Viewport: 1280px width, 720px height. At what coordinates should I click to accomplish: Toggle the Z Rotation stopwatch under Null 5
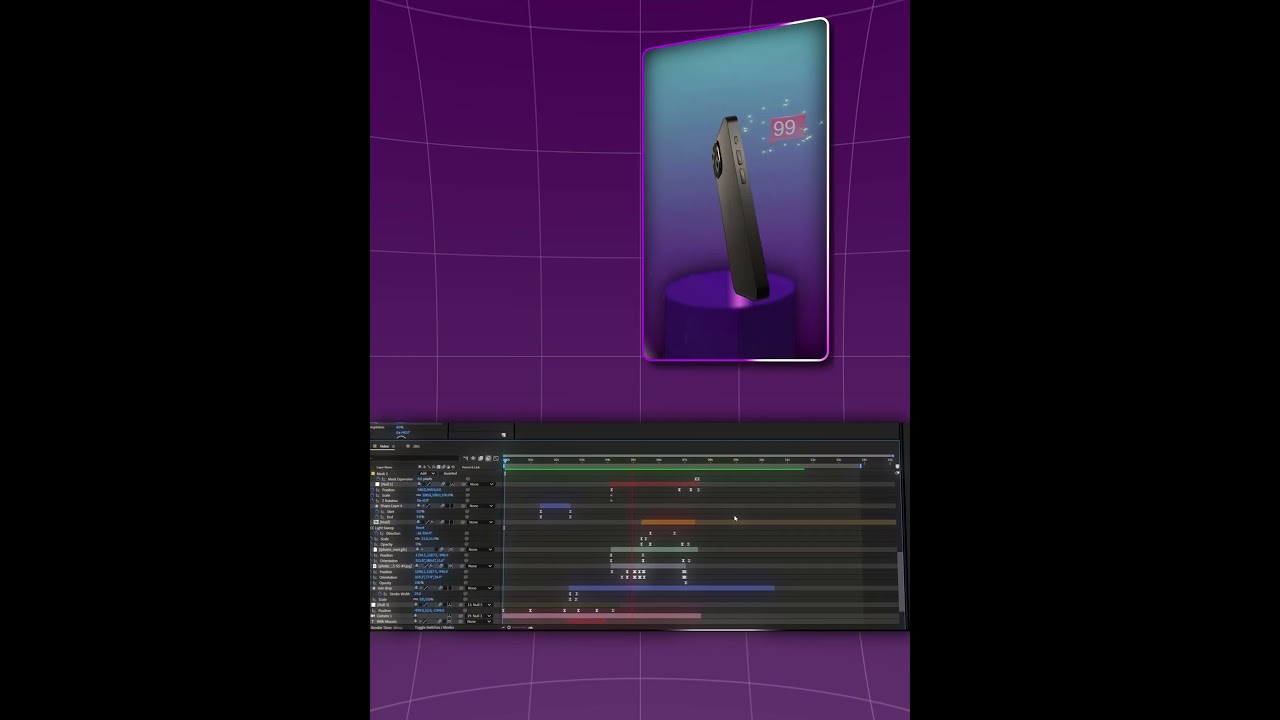tap(372, 501)
